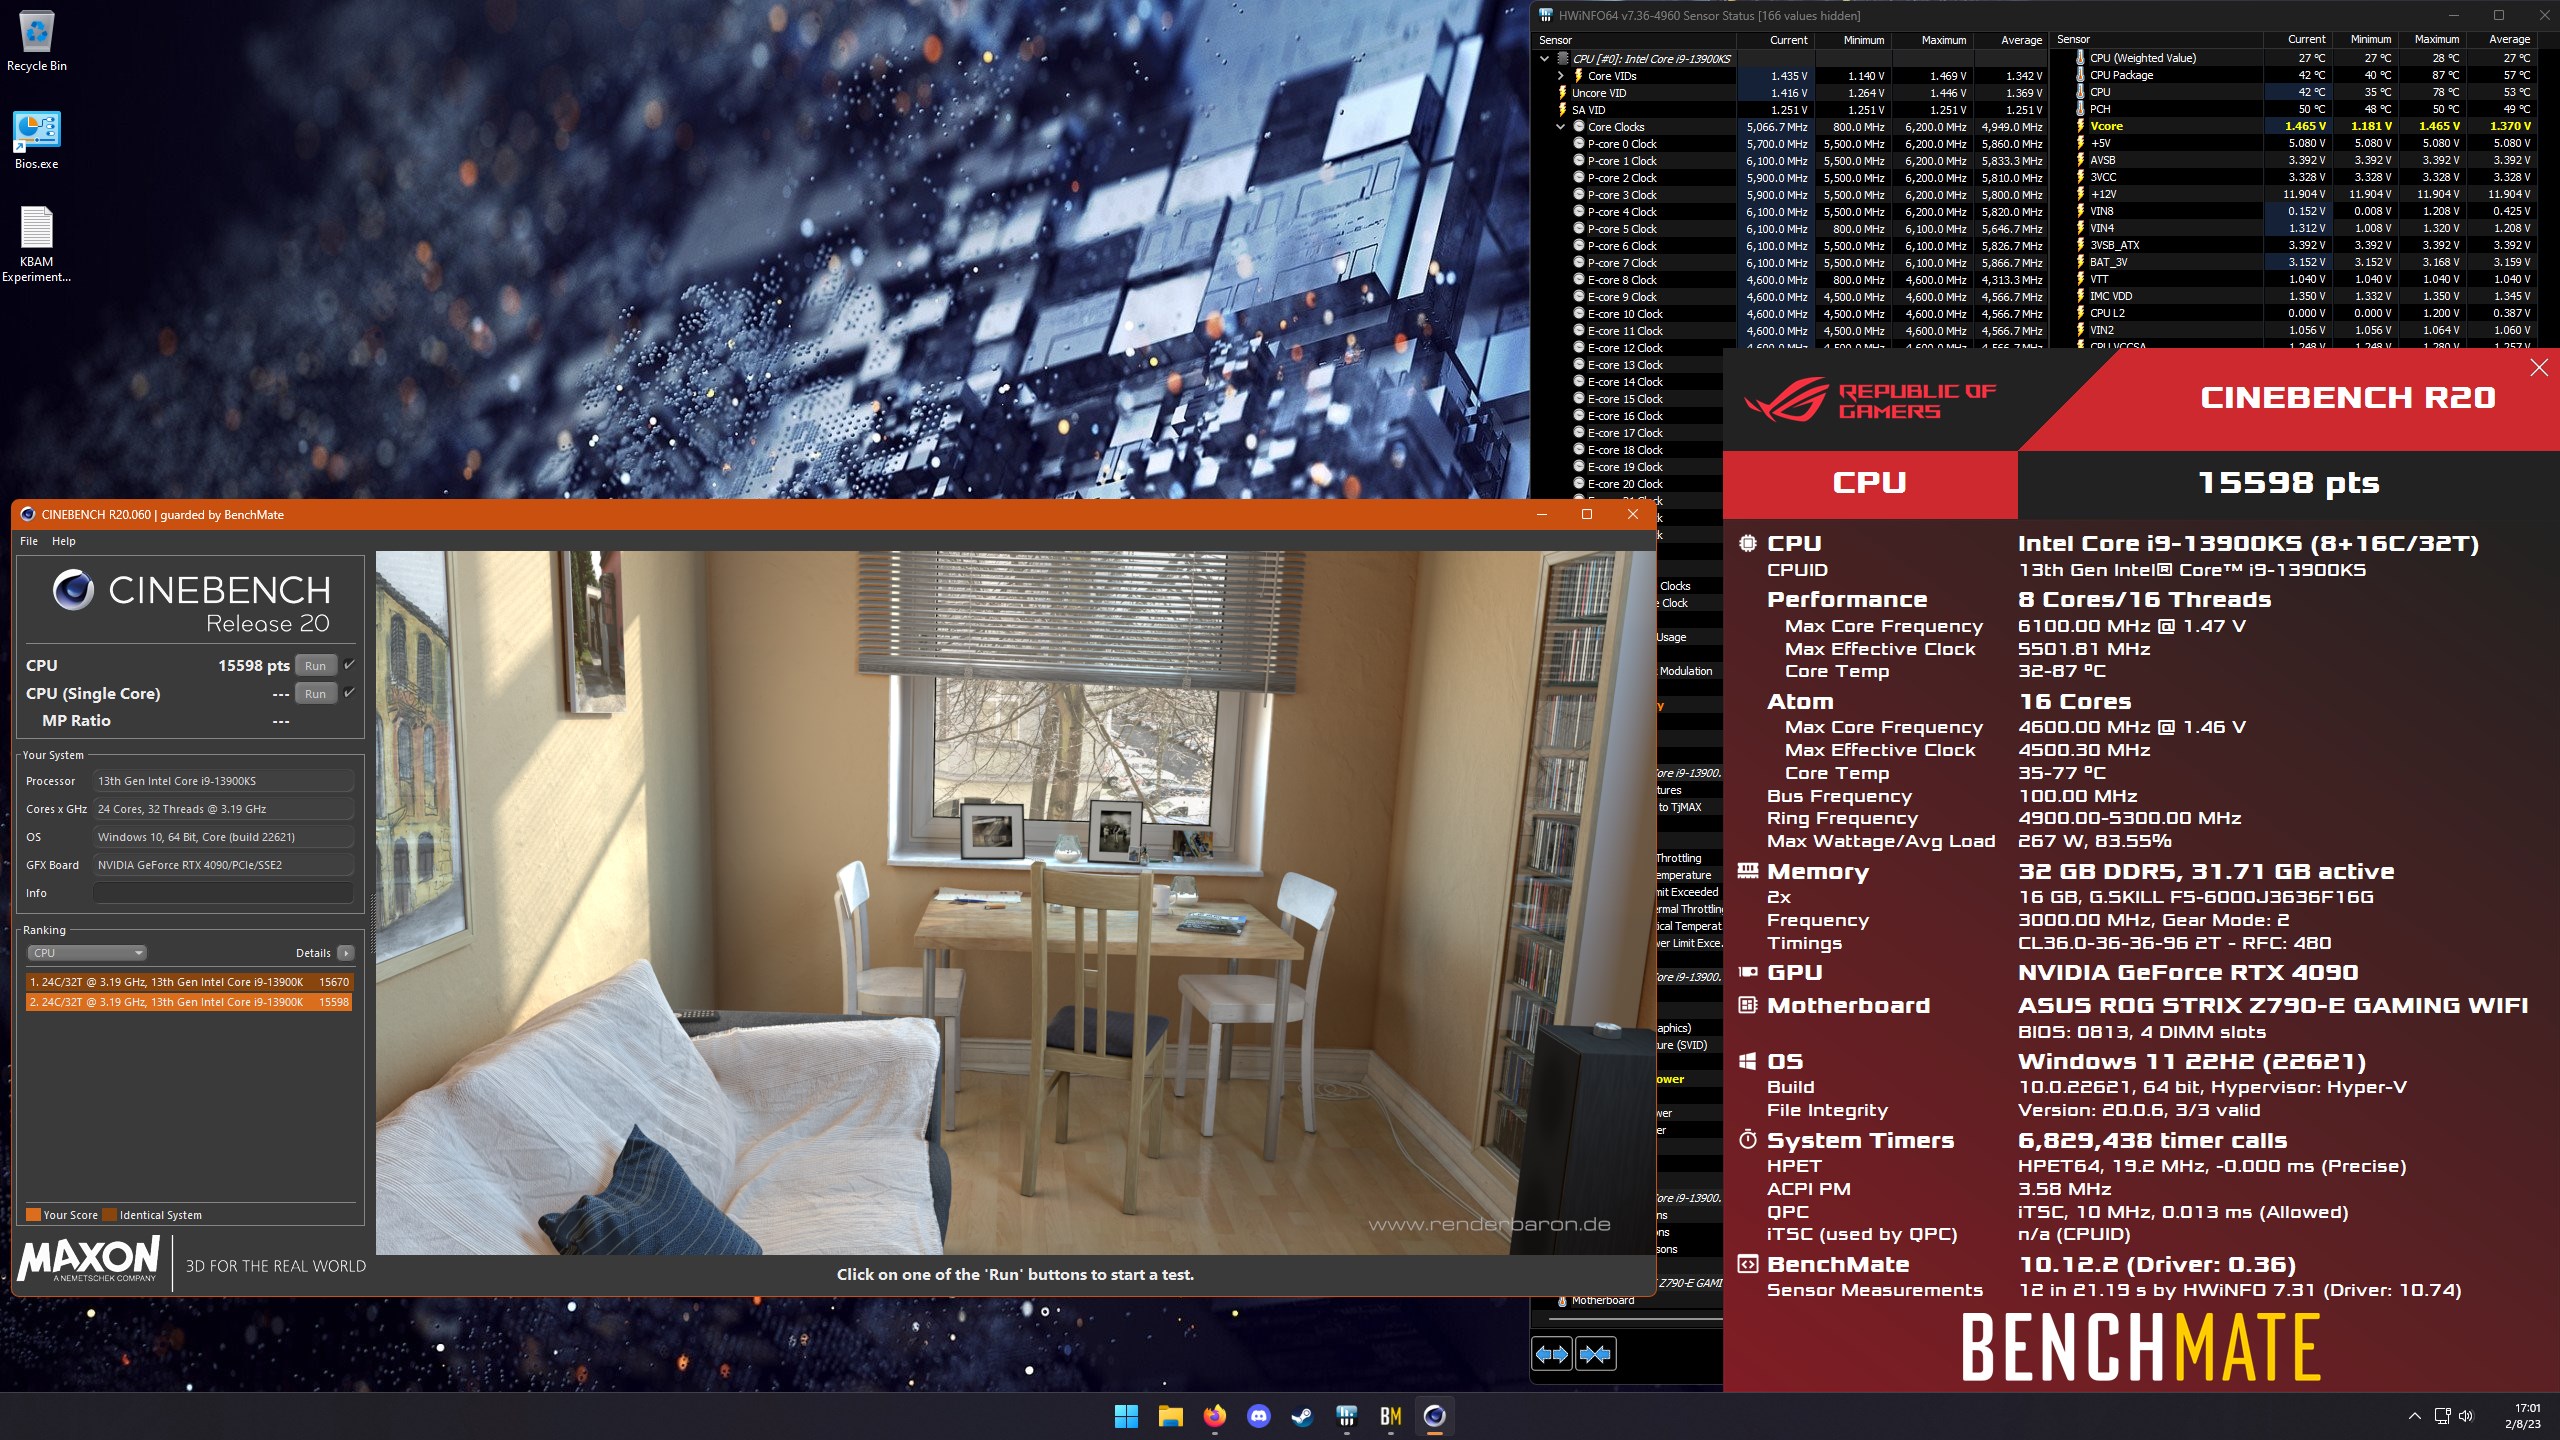Image resolution: width=2560 pixels, height=1440 pixels.
Task: Collapse the CPU [#0] i9-13900KS sensor group
Action: (x=1544, y=59)
